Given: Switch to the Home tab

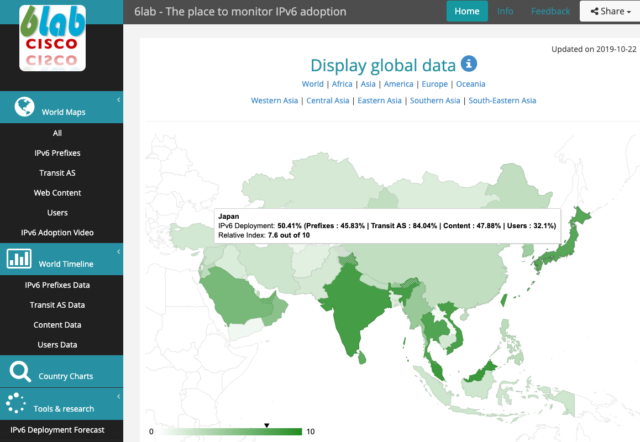Looking at the screenshot, I should (466, 11).
